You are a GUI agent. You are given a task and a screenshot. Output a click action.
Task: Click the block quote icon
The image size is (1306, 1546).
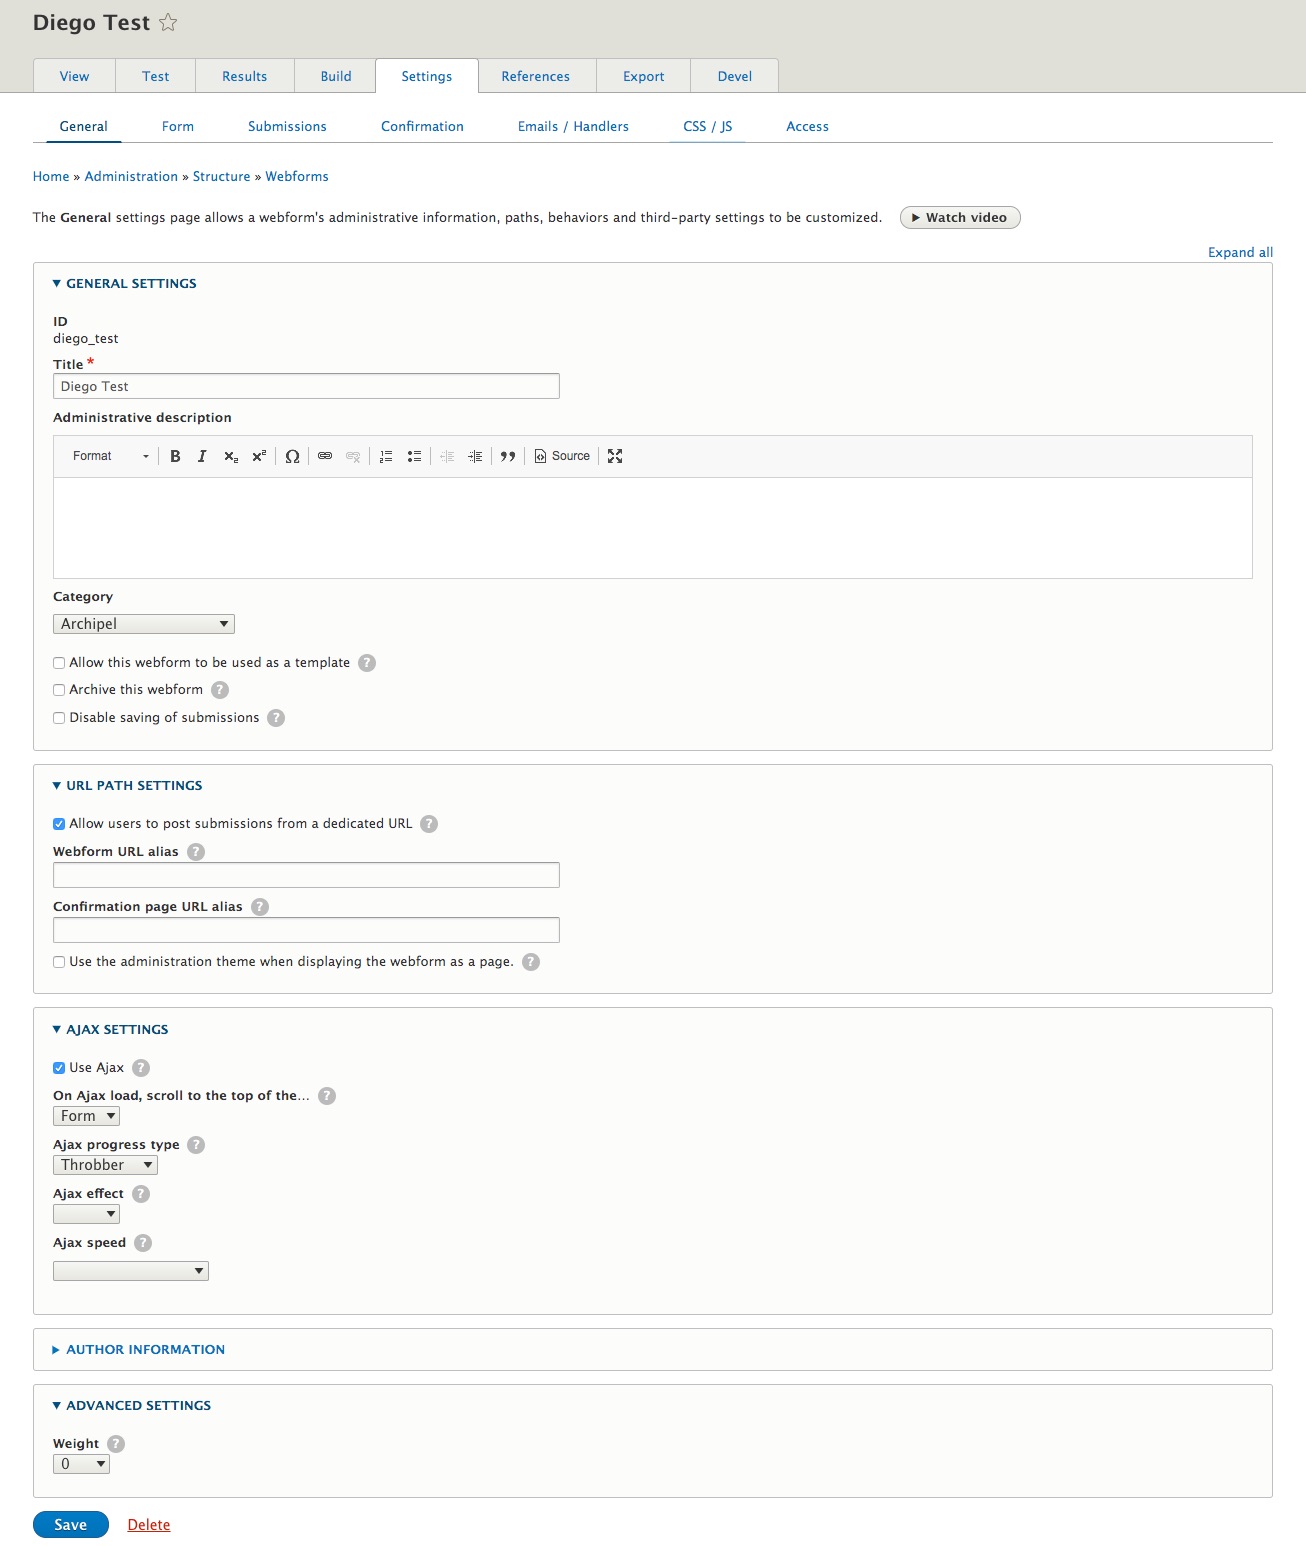coord(508,456)
